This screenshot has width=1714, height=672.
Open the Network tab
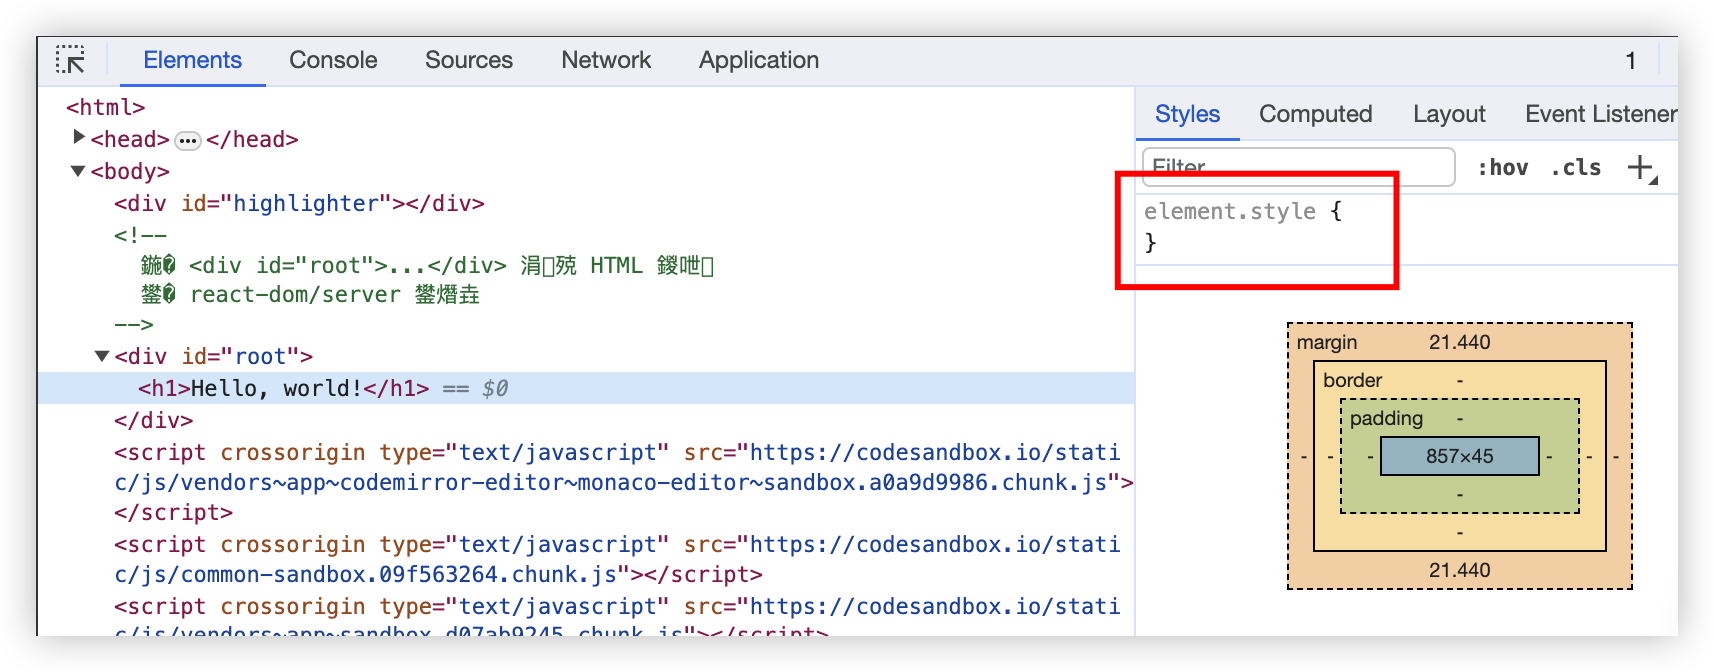click(606, 60)
